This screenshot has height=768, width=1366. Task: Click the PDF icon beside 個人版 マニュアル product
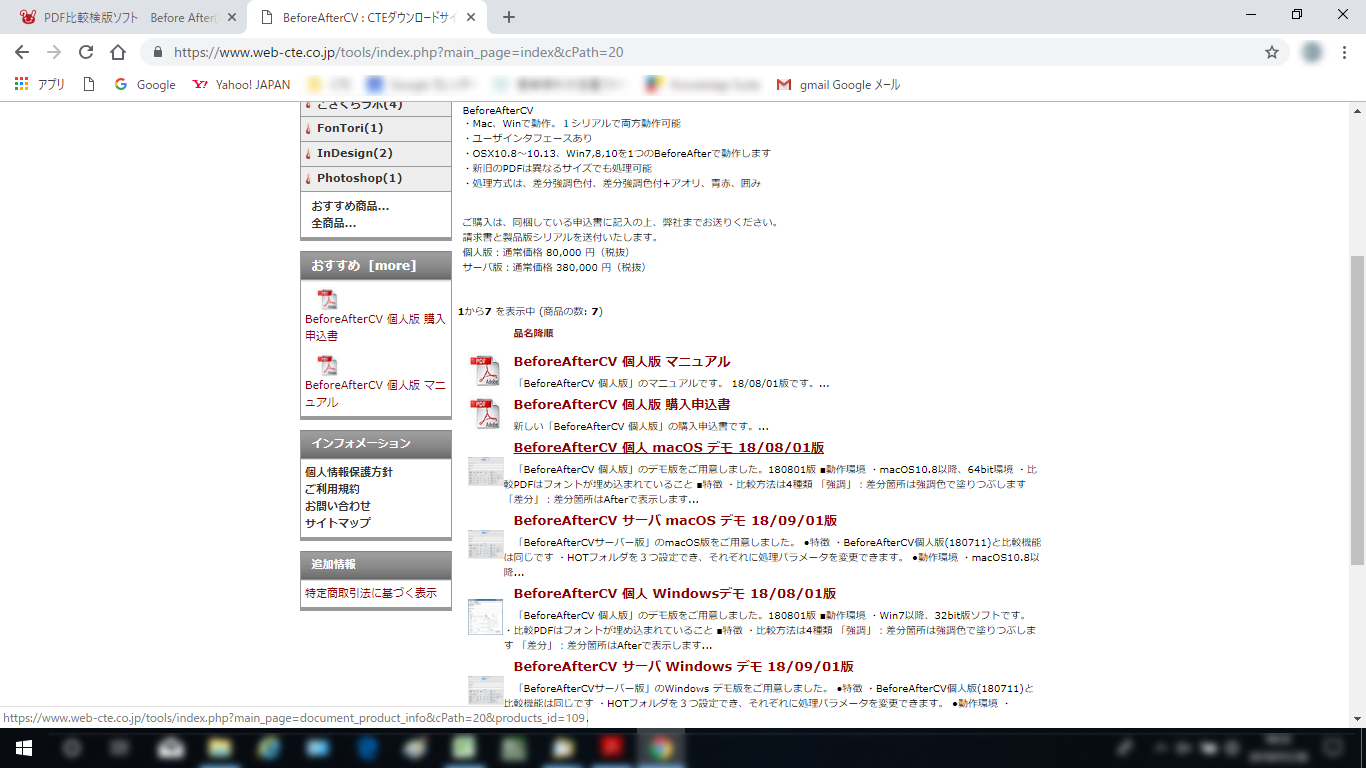click(486, 371)
